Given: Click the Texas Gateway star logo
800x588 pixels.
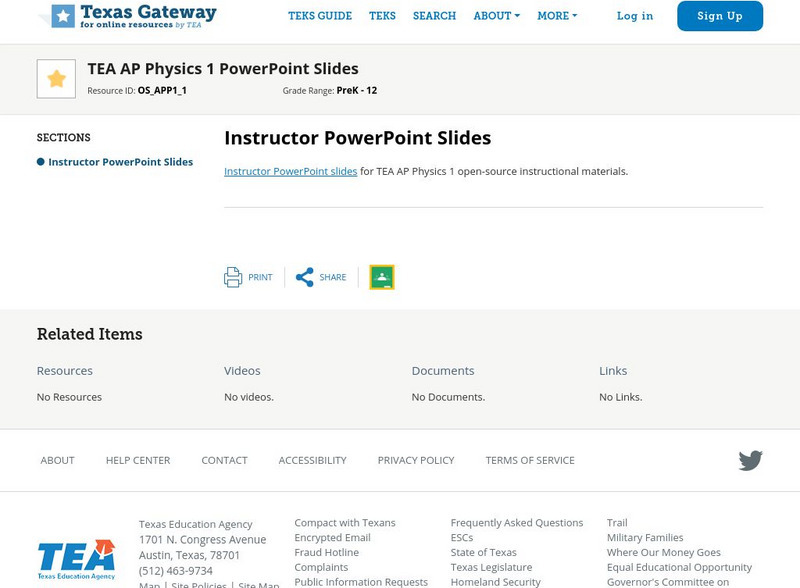Looking at the screenshot, I should 57,17.
